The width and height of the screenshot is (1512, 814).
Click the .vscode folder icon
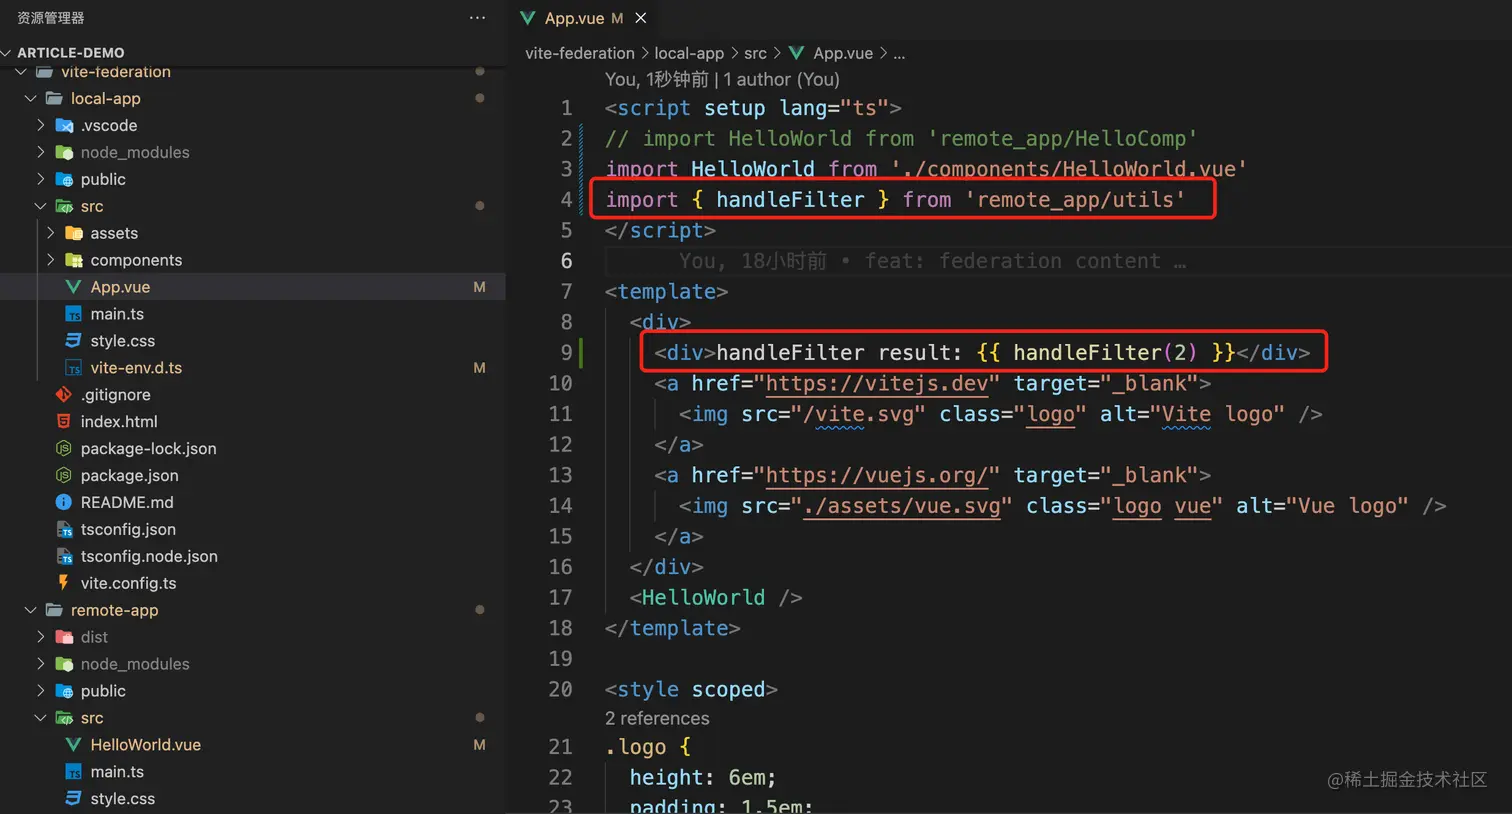pos(64,125)
